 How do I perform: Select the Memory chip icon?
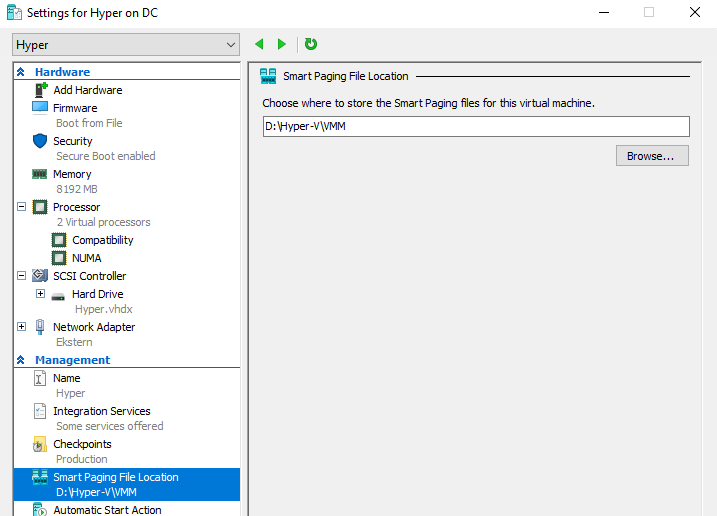pos(40,174)
